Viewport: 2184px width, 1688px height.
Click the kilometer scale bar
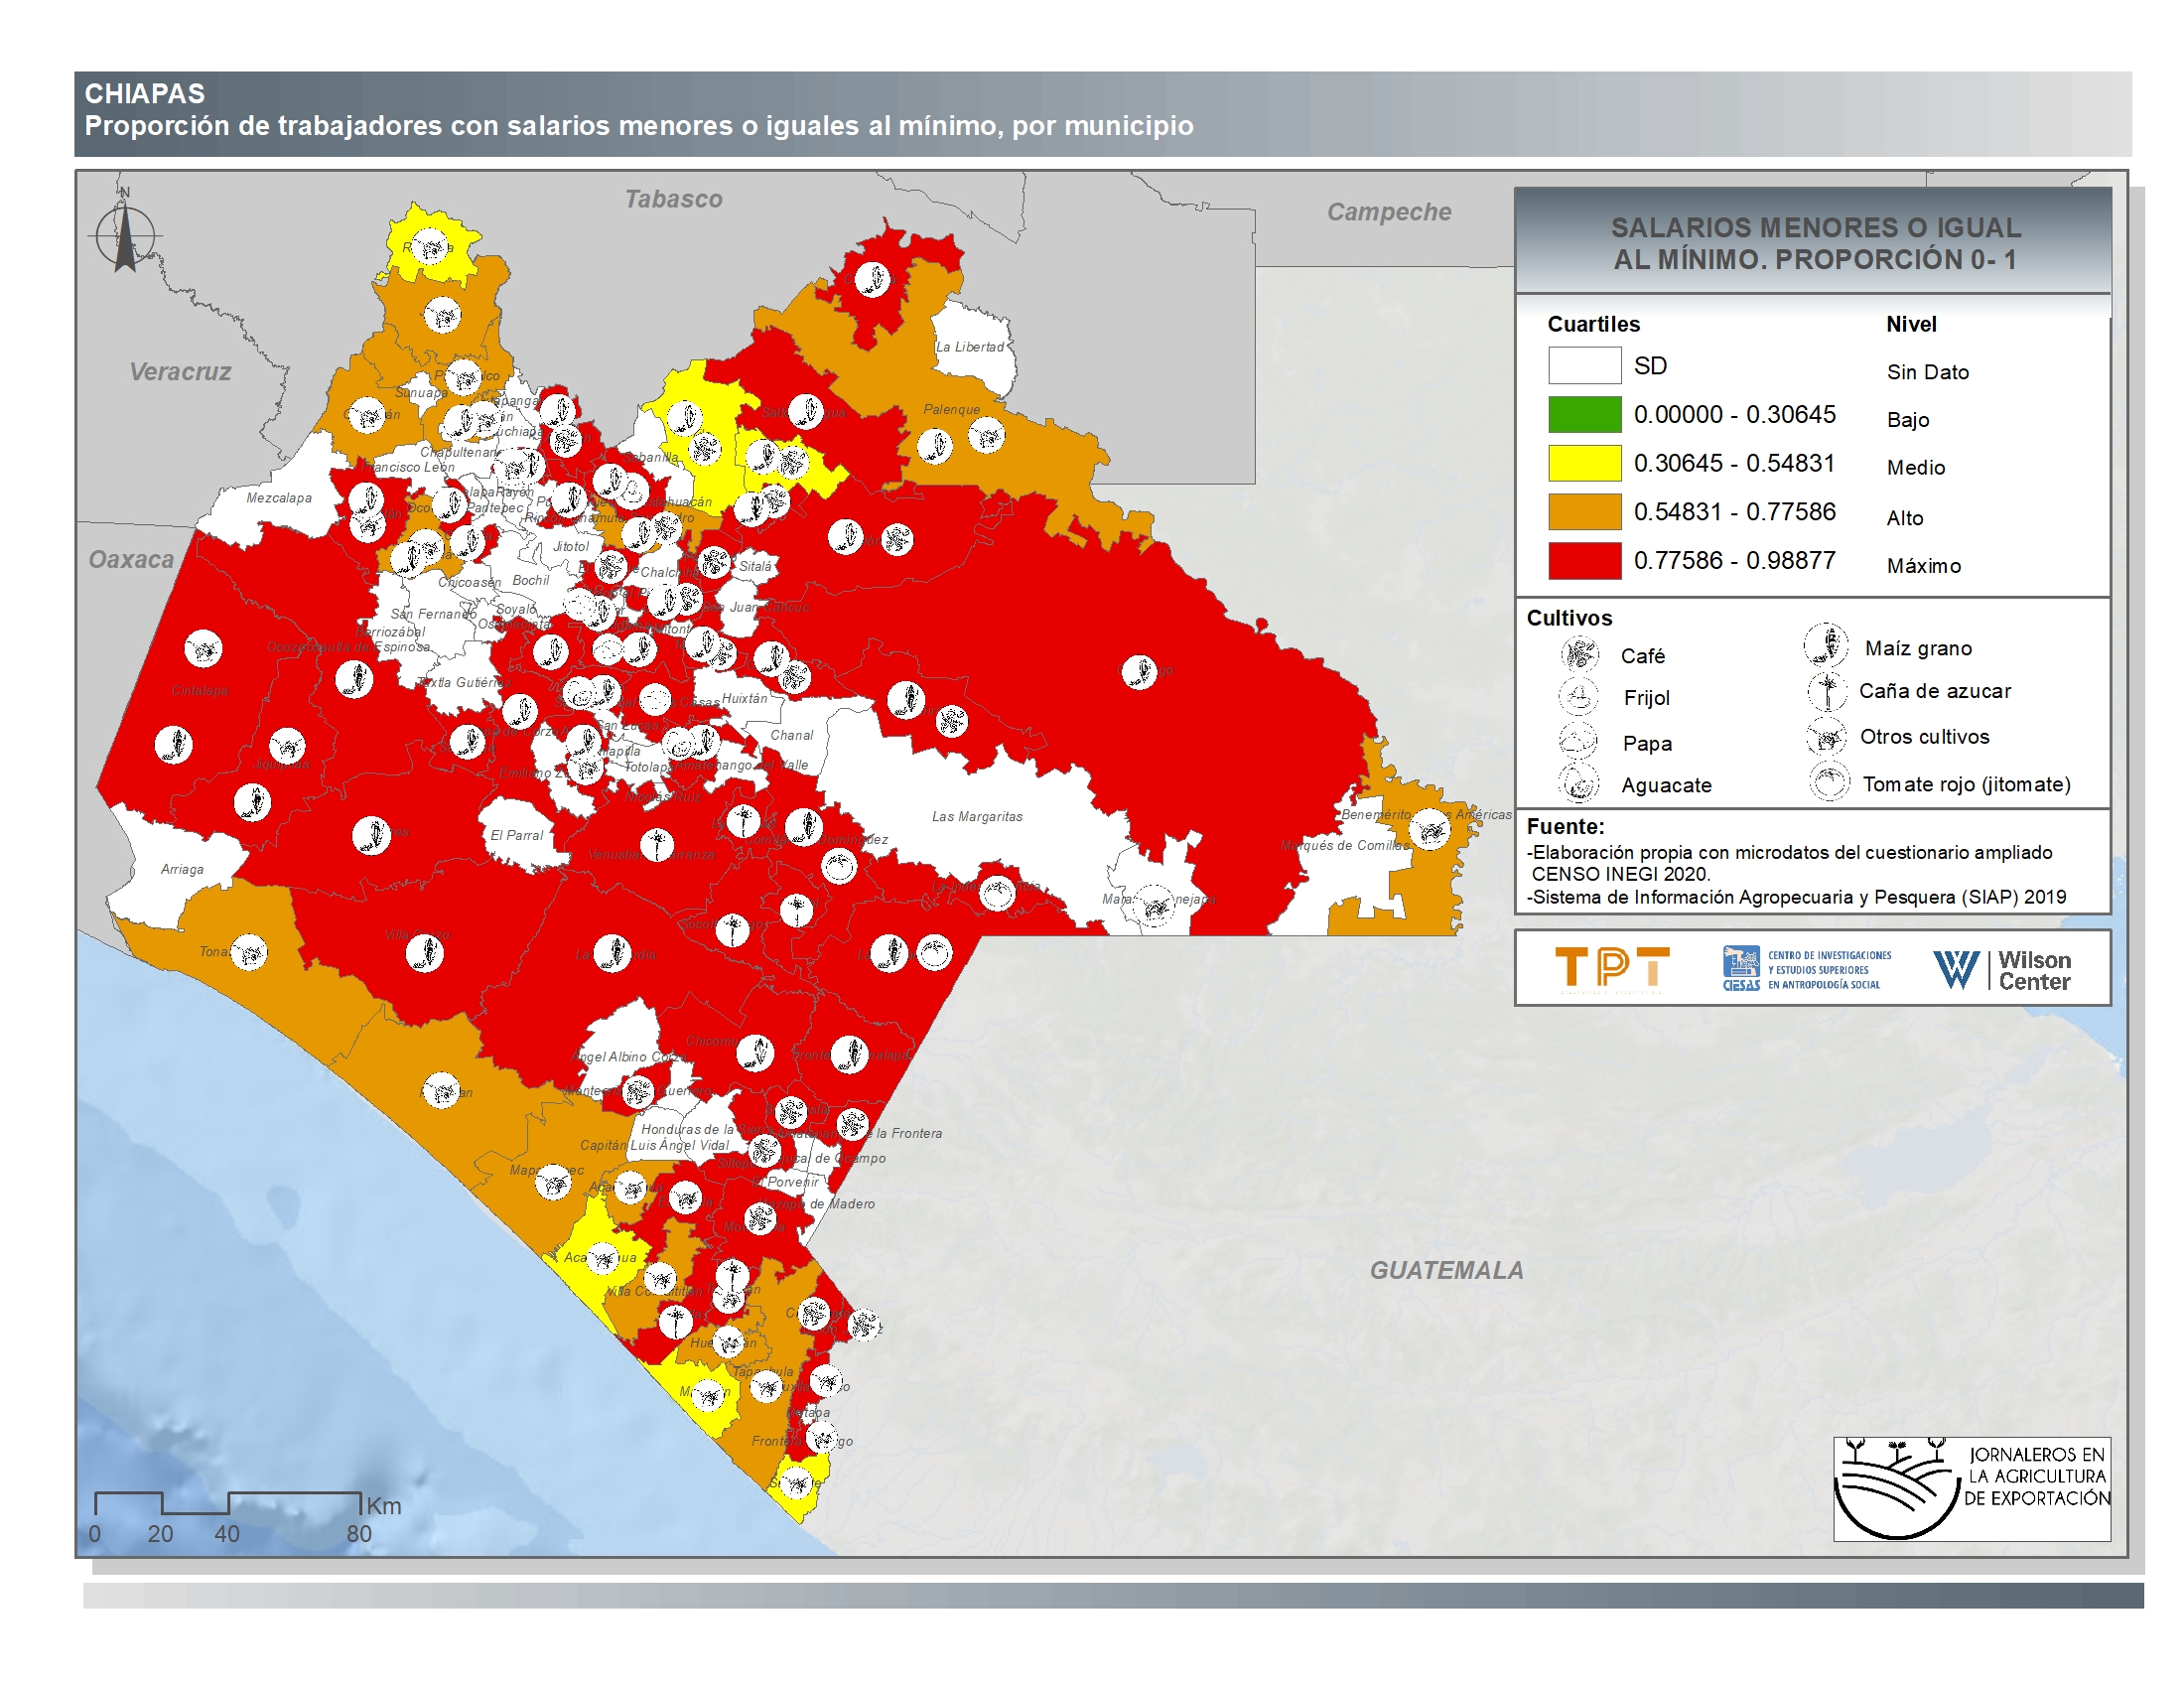tap(227, 1502)
